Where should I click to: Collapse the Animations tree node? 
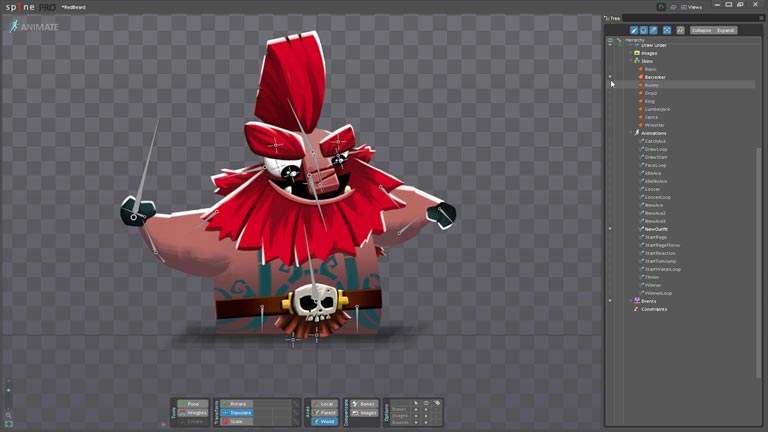click(631, 133)
